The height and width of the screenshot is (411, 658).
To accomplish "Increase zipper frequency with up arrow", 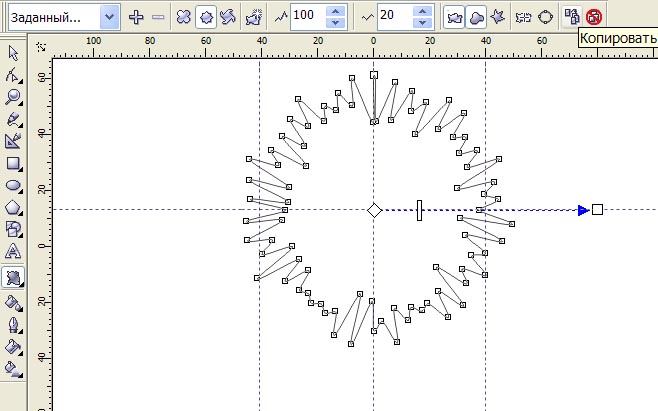I will pyautogui.click(x=423, y=11).
